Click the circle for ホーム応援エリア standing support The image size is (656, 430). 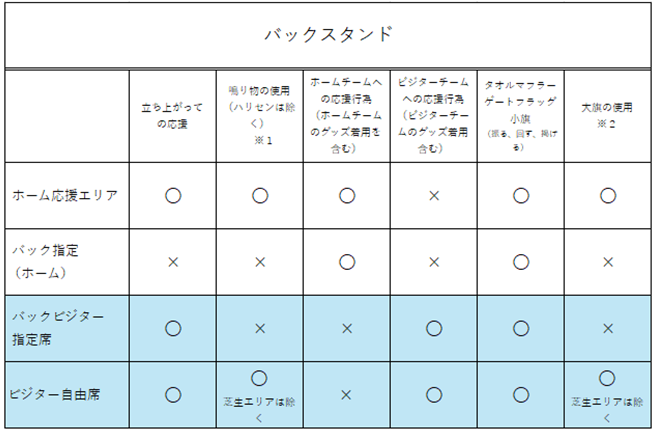pos(172,196)
